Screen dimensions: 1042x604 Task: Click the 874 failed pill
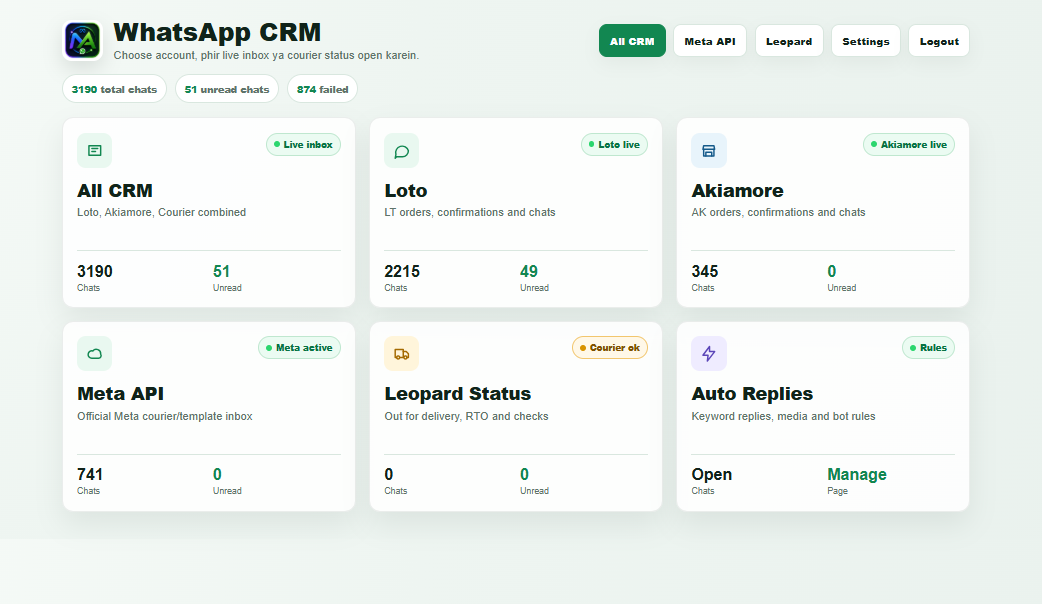[322, 89]
